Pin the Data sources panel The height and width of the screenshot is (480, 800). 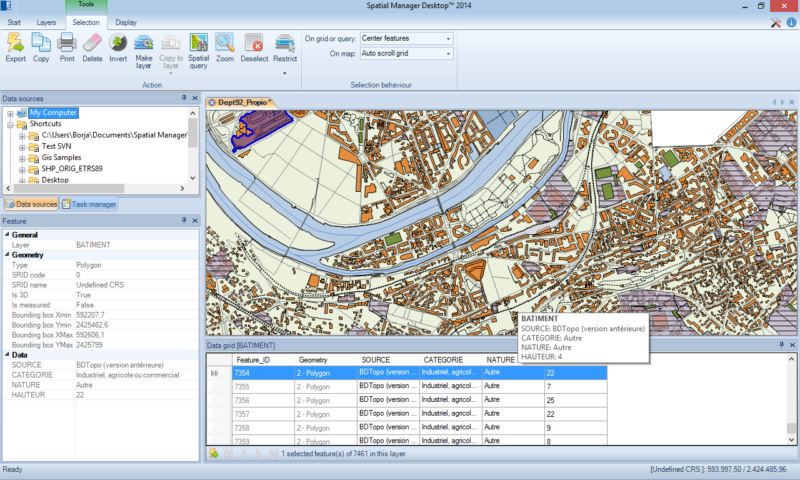pos(184,98)
